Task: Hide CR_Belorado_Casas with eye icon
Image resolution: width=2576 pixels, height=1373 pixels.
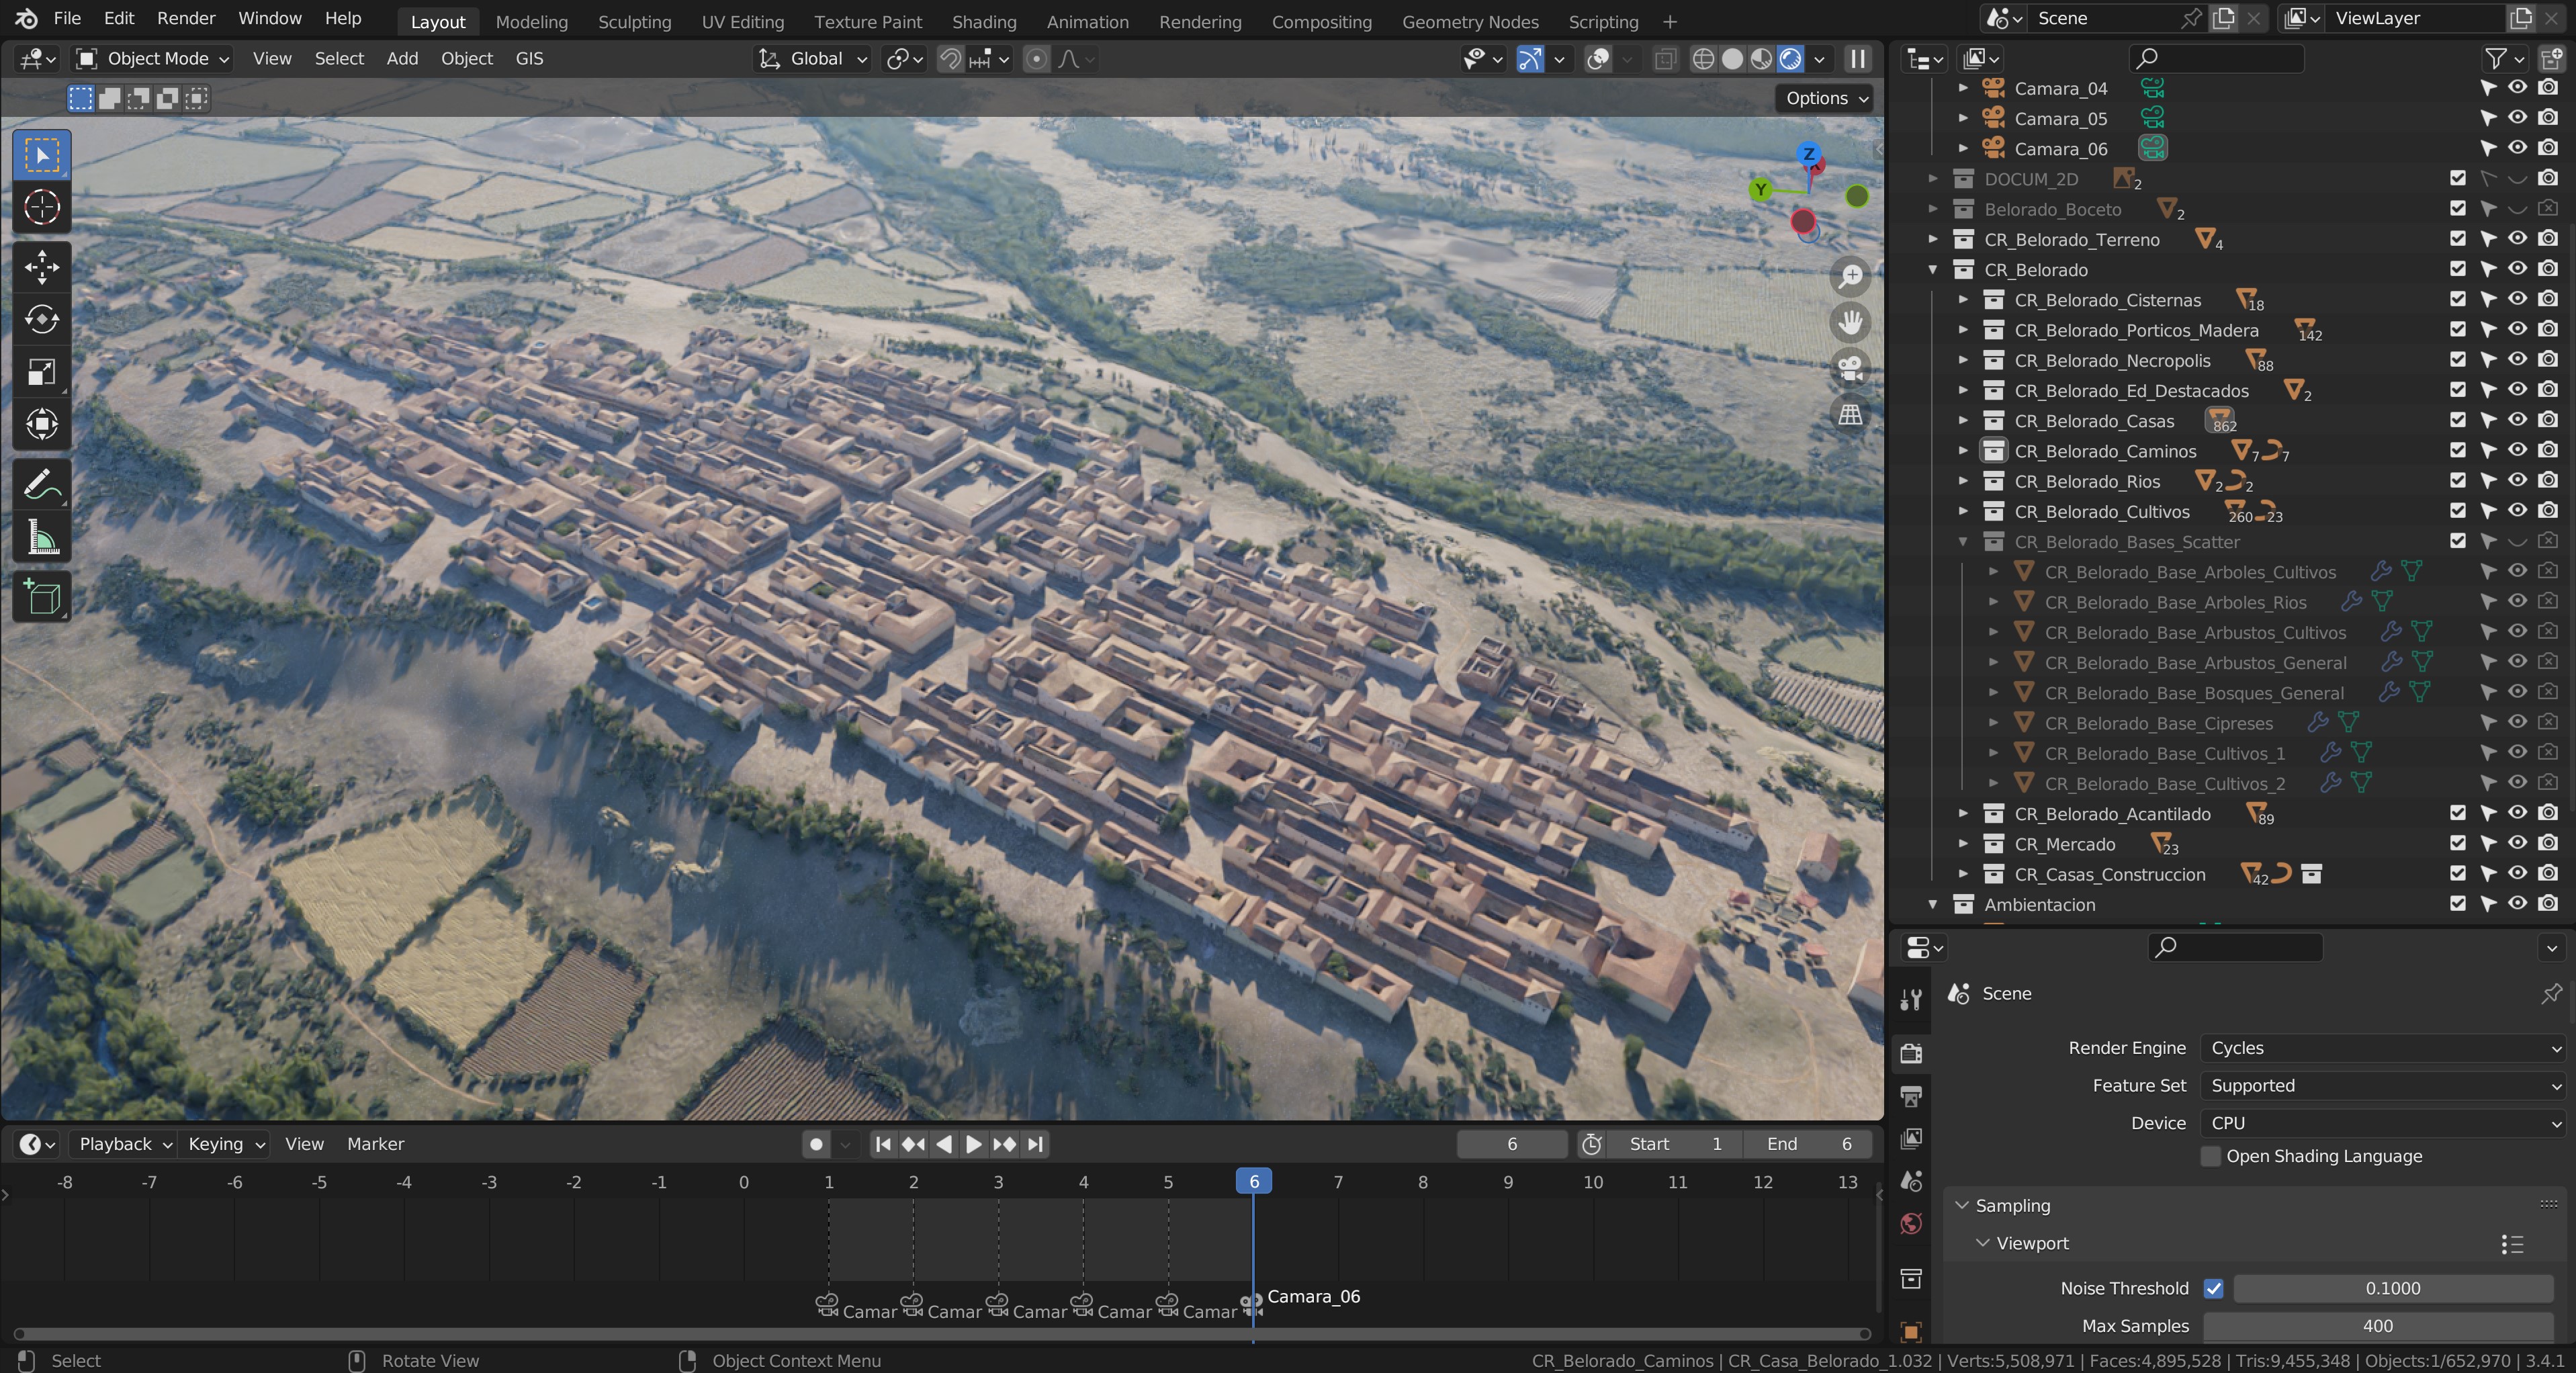Action: (2517, 420)
